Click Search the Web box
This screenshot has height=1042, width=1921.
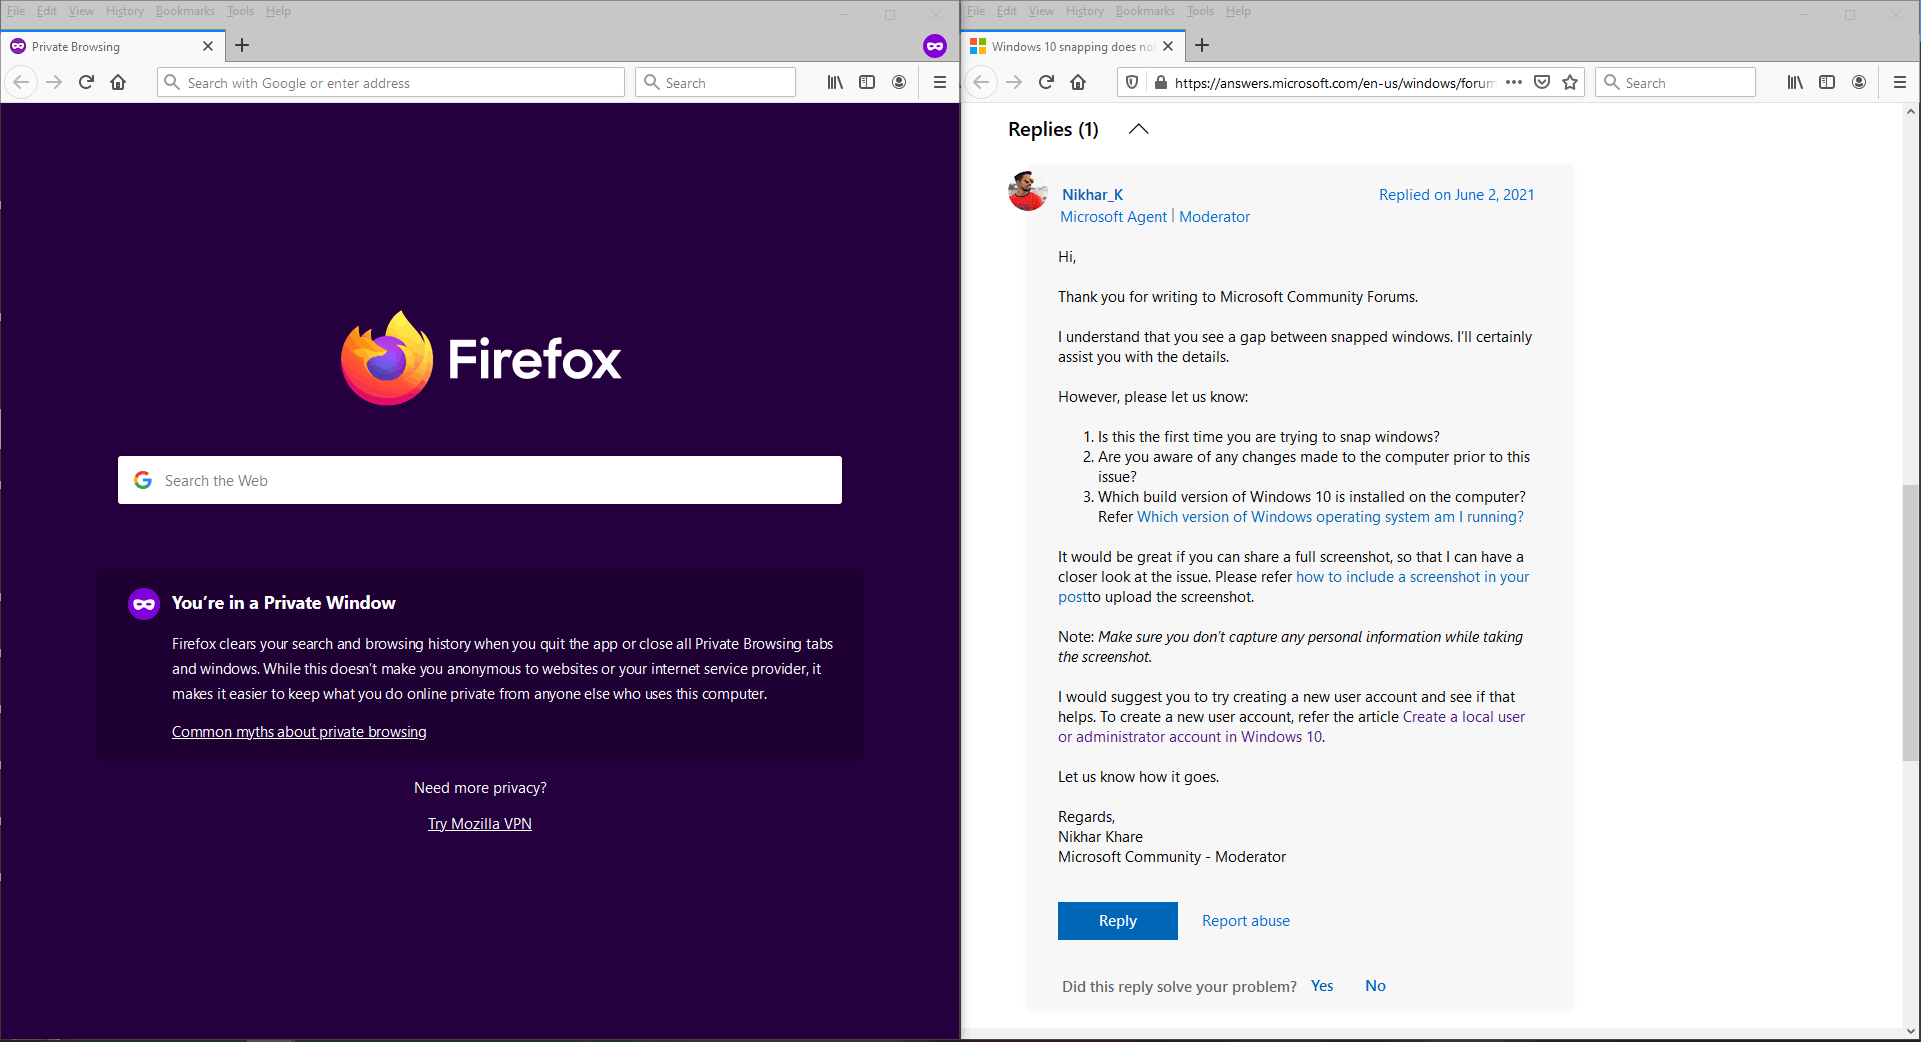(480, 480)
